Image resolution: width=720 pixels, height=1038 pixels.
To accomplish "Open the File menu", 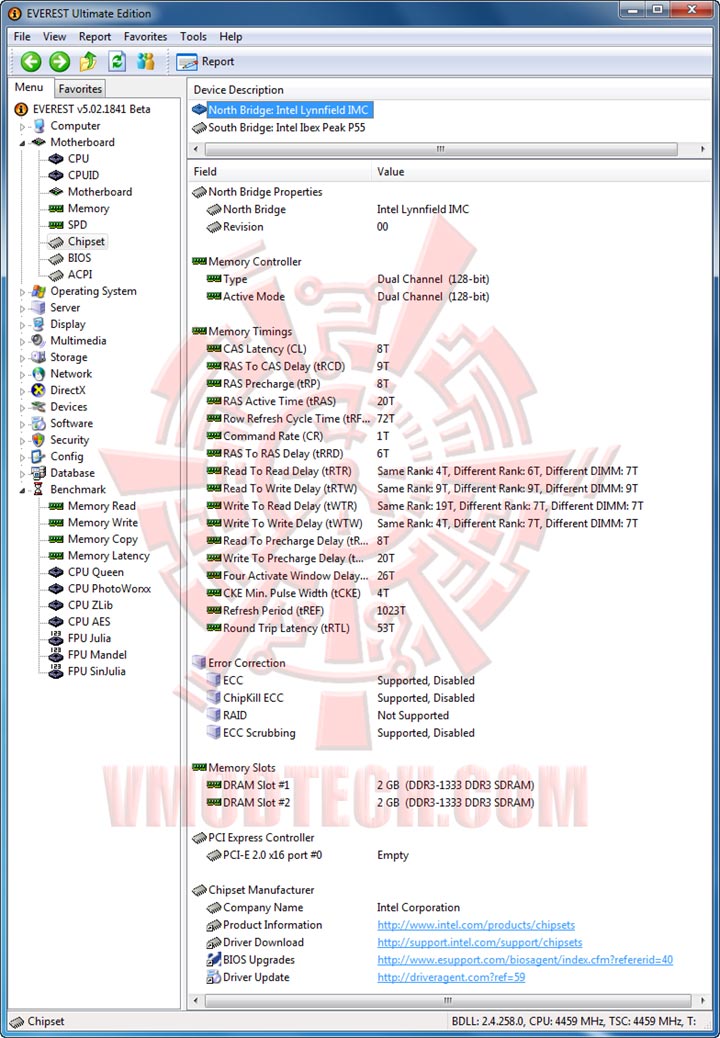I will (22, 36).
